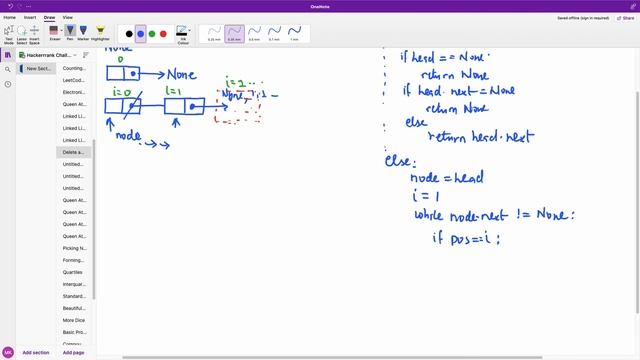Image resolution: width=640 pixels, height=360 pixels.
Task: Open the LeetCod... page
Action: click(74, 80)
